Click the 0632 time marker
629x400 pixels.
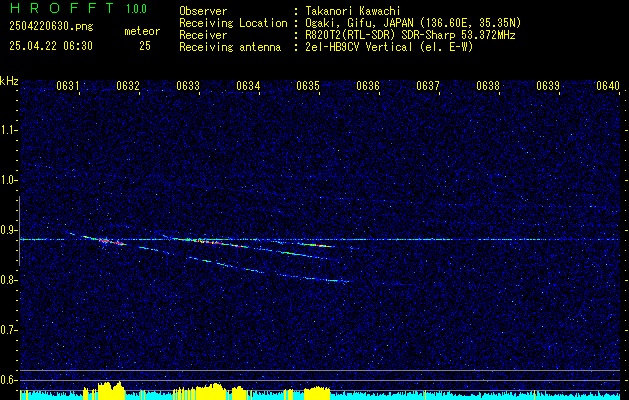[128, 85]
